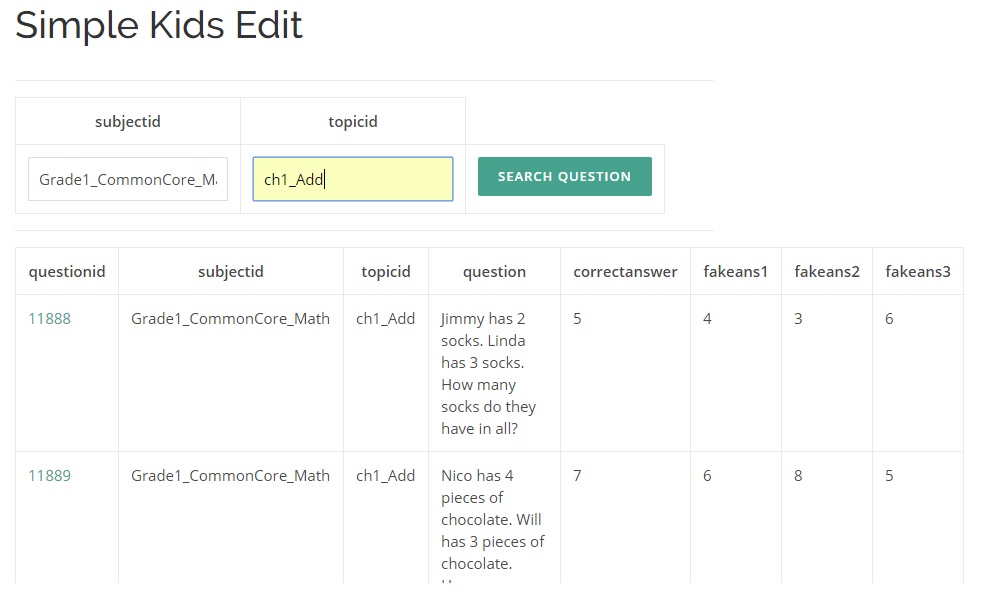Click the fakeans2 column header
The width and height of the screenshot is (984, 609).
point(827,272)
